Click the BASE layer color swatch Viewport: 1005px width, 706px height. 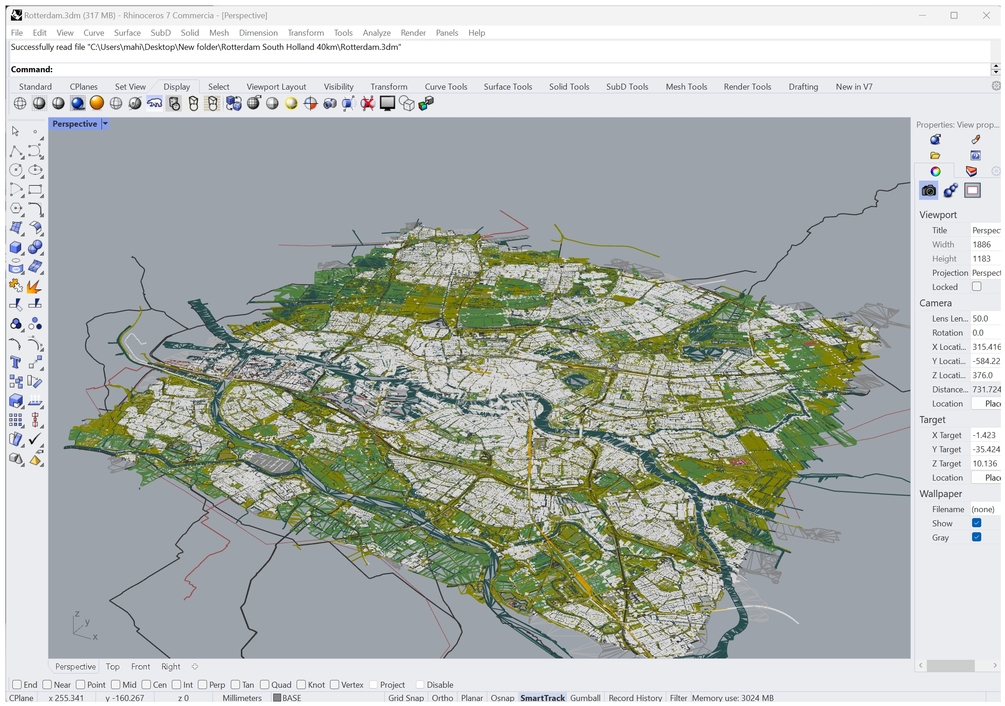pyautogui.click(x=277, y=698)
